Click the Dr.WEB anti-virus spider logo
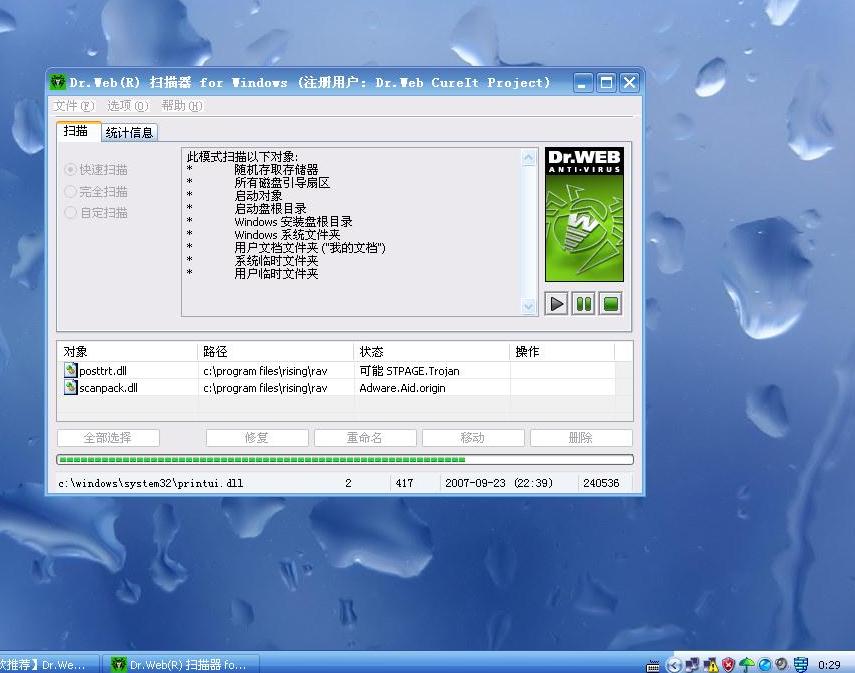This screenshot has height=673, width=855. pos(584,215)
